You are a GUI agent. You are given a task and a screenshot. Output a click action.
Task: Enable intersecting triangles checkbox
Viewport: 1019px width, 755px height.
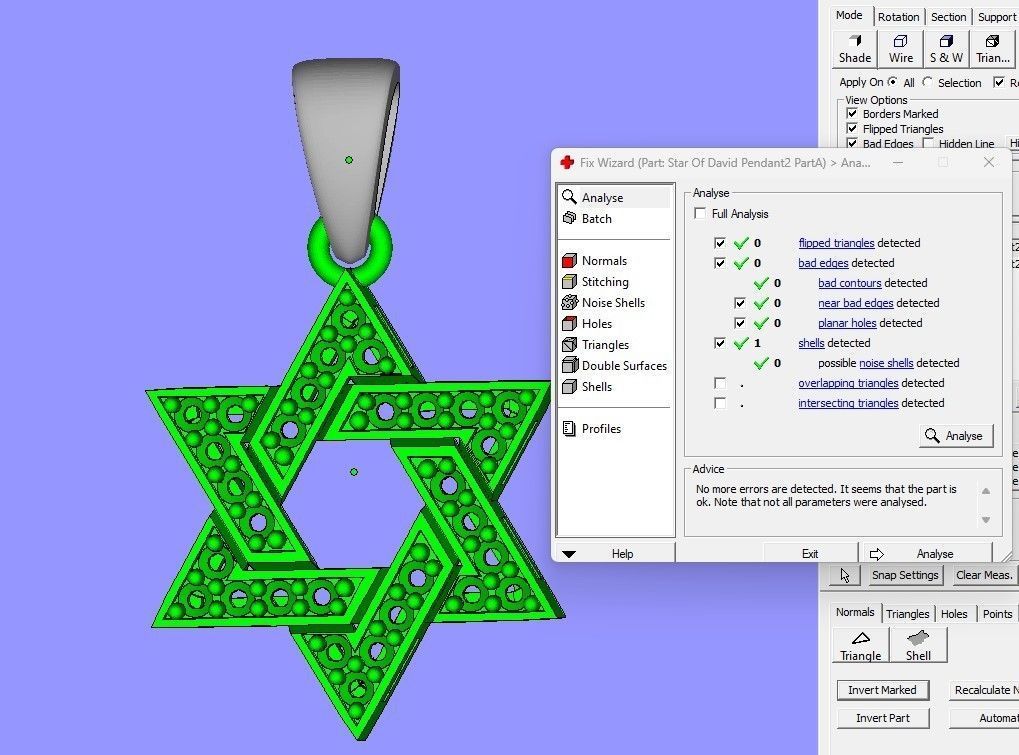coord(719,403)
